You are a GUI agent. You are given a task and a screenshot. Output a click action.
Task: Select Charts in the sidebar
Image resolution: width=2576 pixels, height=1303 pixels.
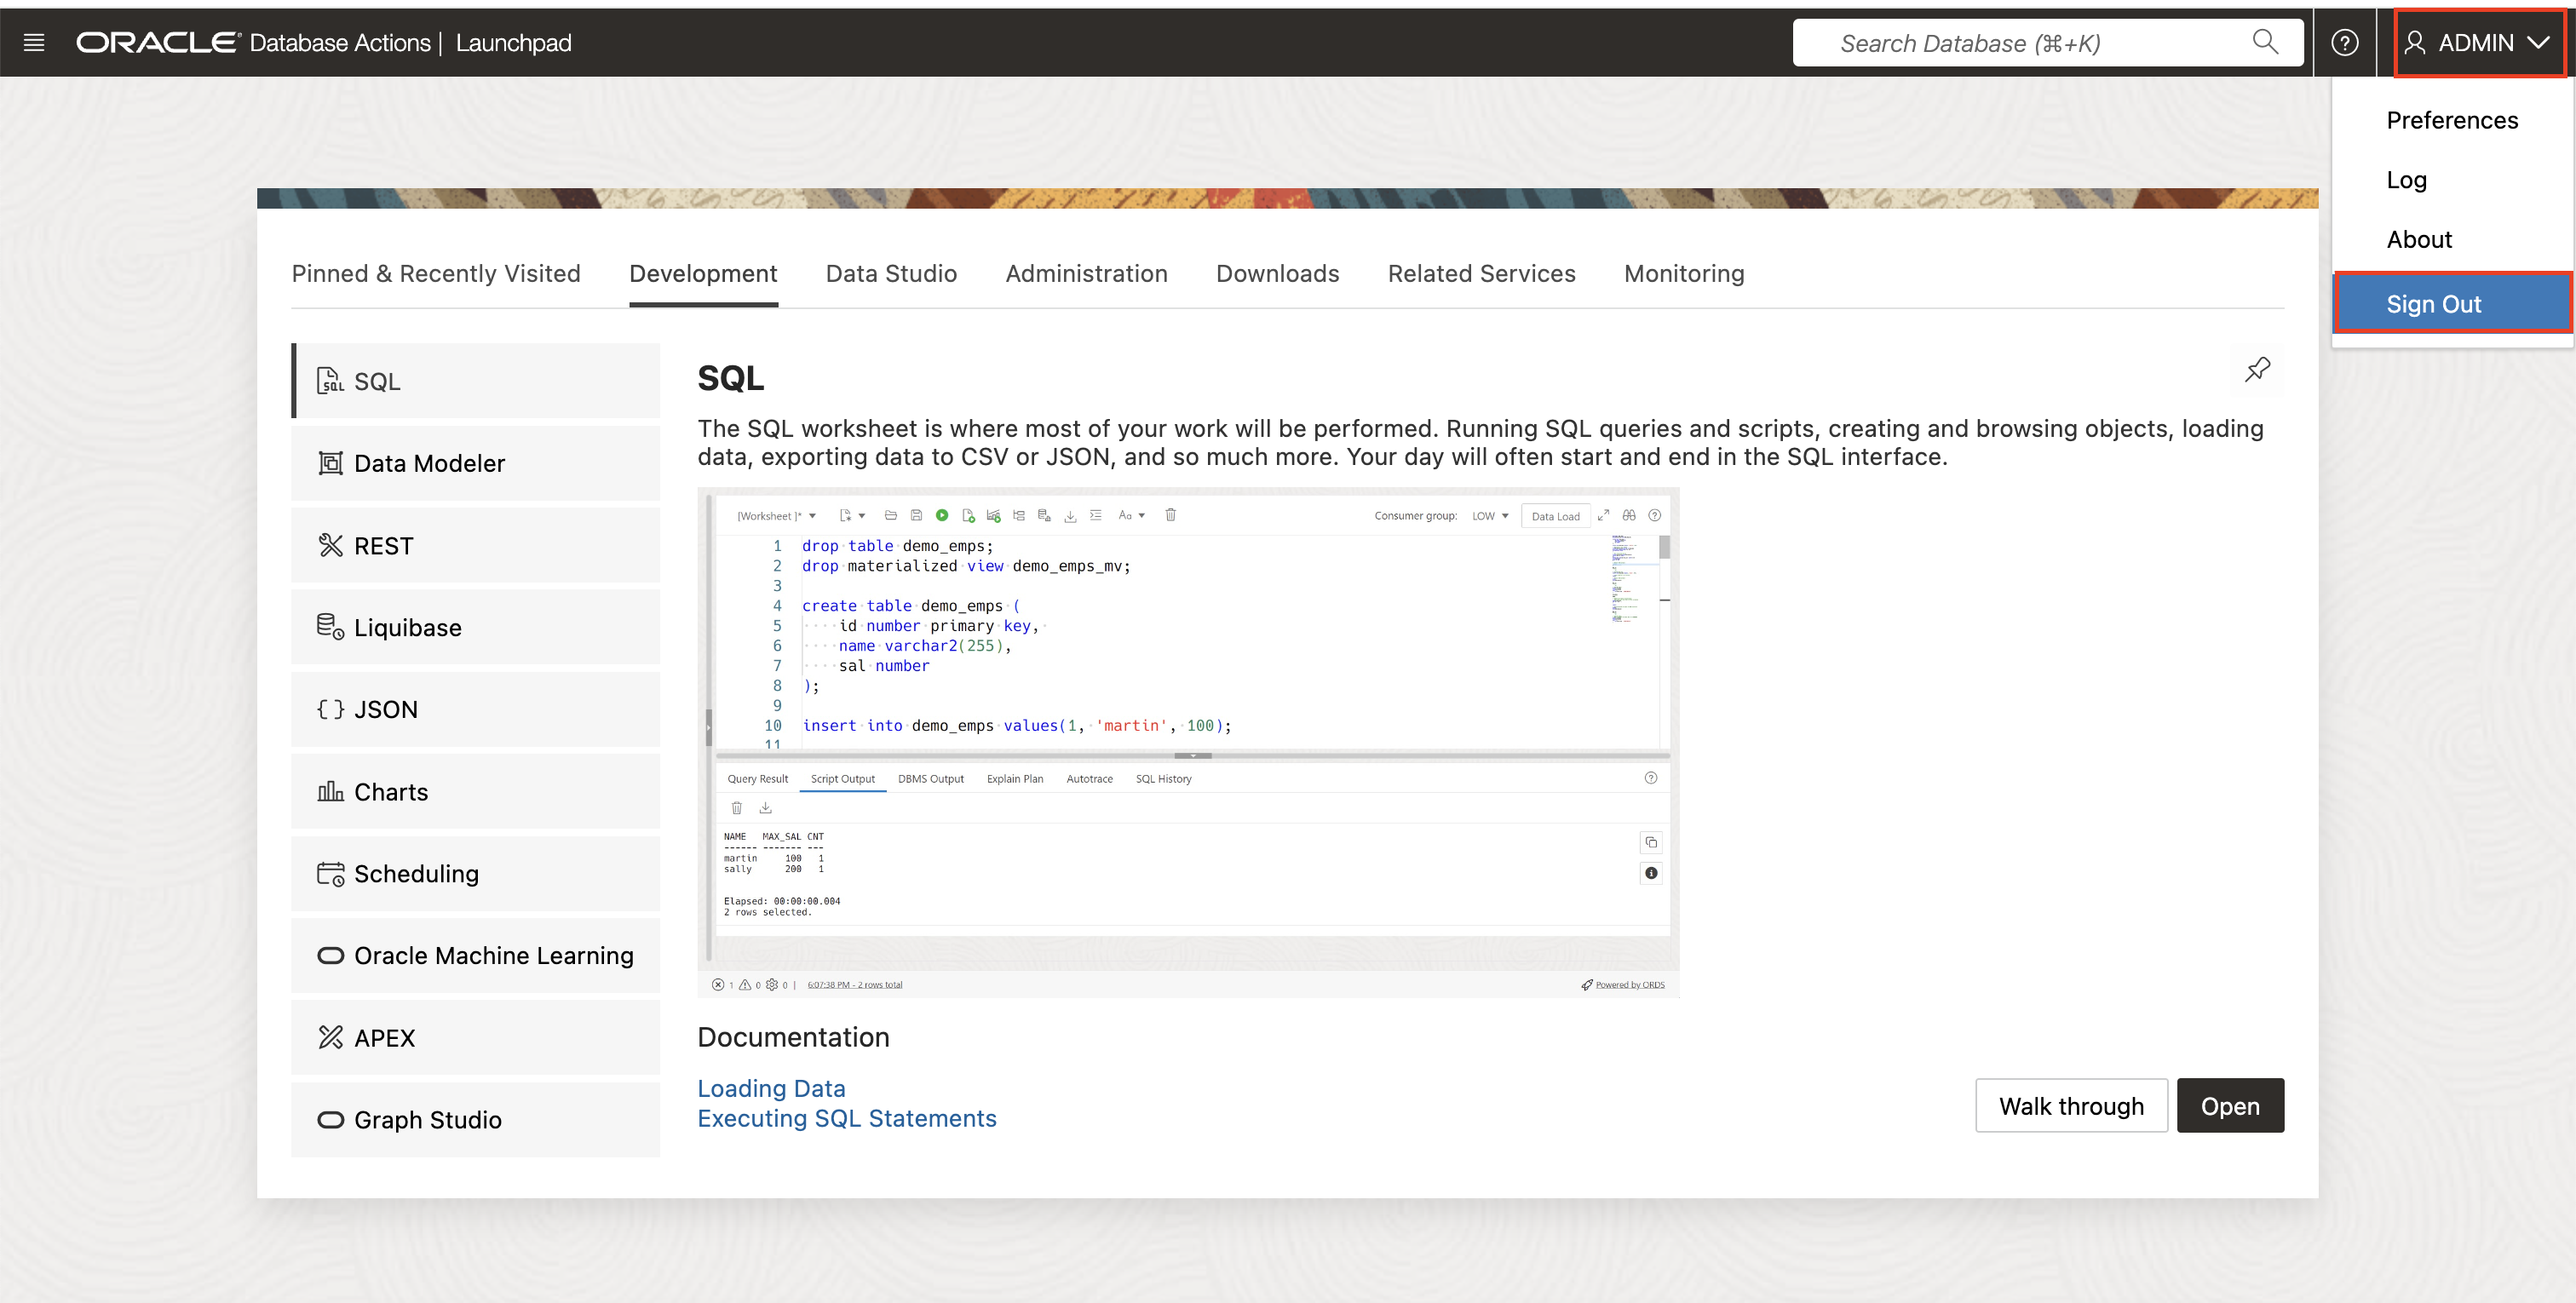point(476,791)
